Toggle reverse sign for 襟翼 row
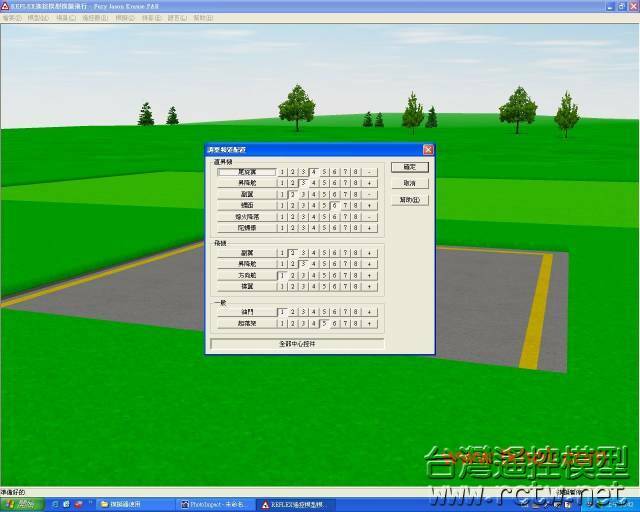Screen dimensions: 640x512 pos(369,287)
